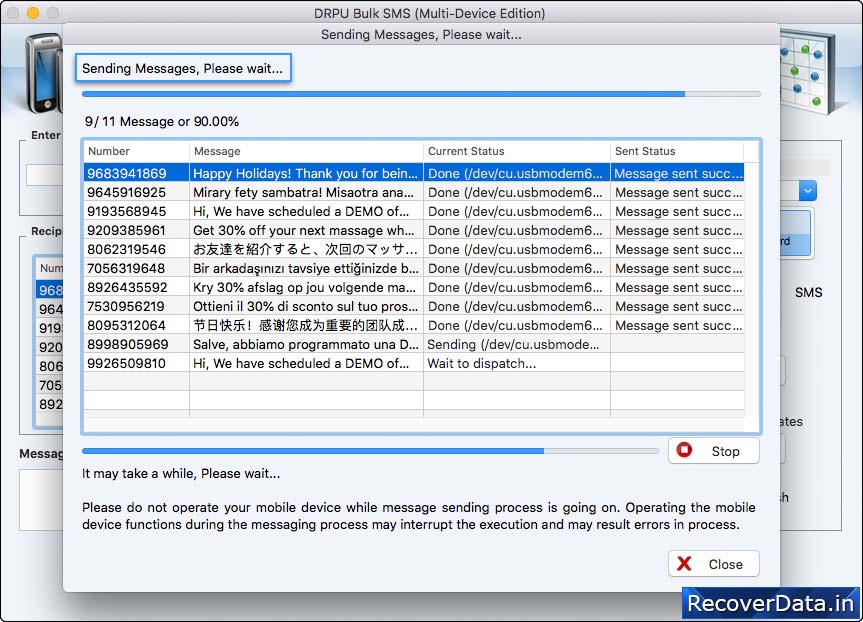Click the yellow minimize button in title bar
The image size is (863, 622).
32,13
